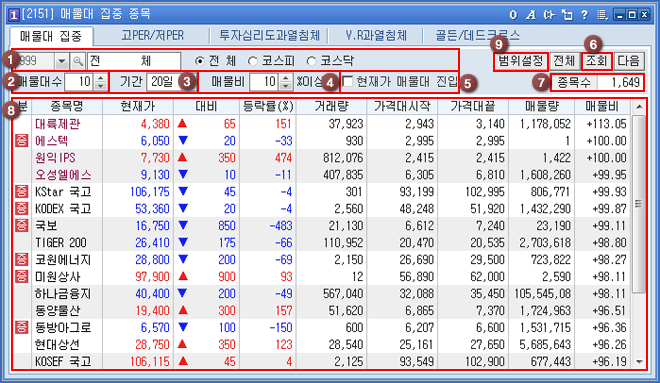Enable 현재가 매물대 진입 checkbox
The image size is (660, 383).
click(347, 82)
